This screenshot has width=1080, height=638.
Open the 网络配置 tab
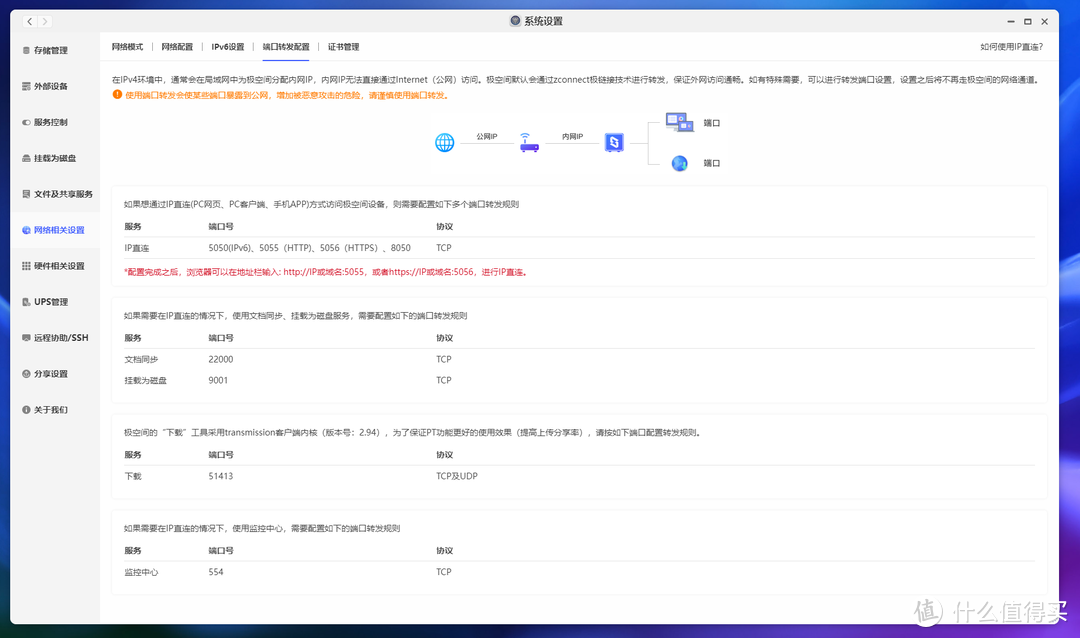(x=177, y=46)
